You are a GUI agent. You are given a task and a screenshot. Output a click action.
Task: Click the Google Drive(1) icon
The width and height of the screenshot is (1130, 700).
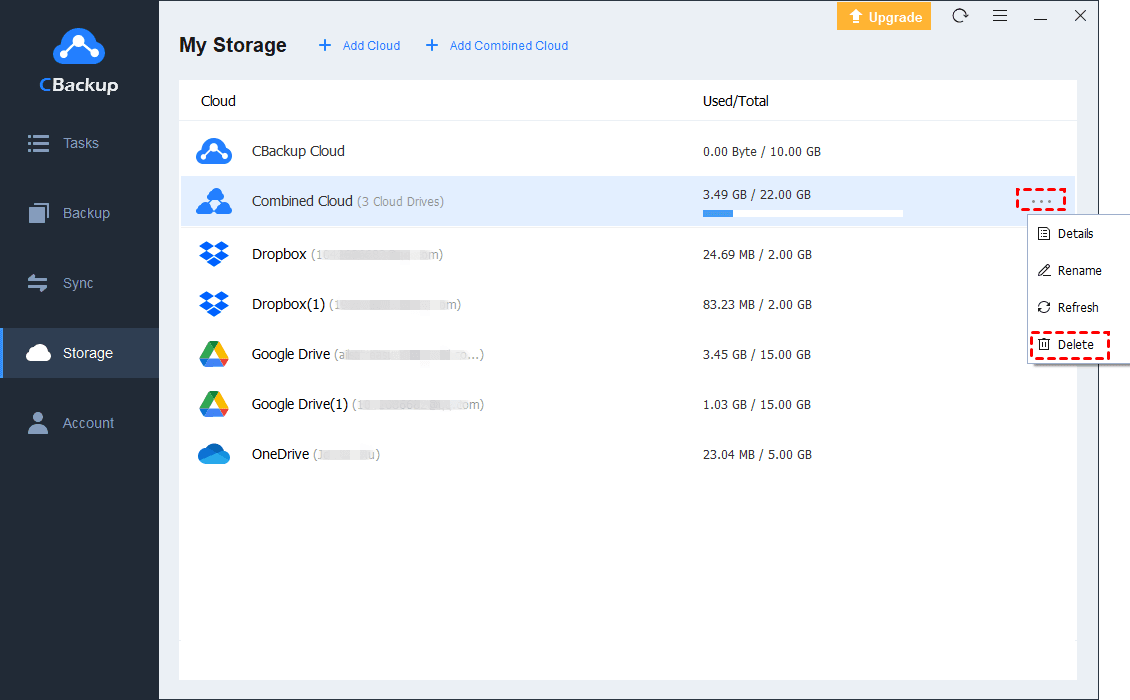214,405
